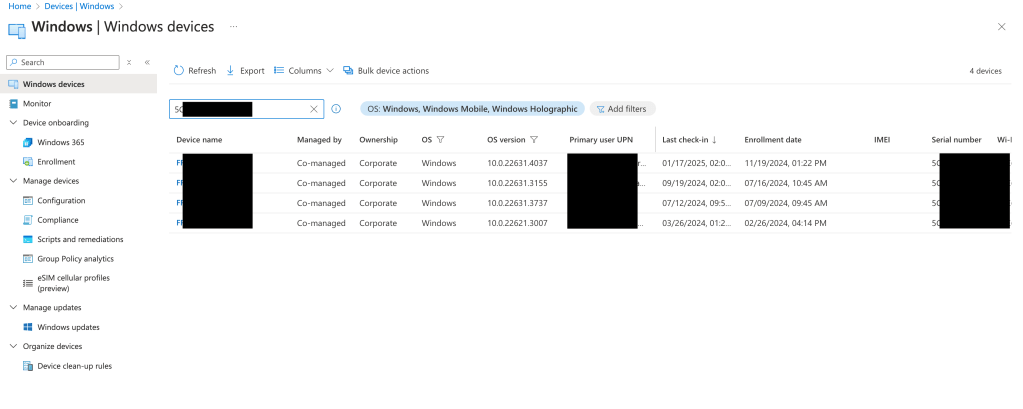1023x409 pixels.
Task: Open the Compliance menu item
Action: (57, 220)
